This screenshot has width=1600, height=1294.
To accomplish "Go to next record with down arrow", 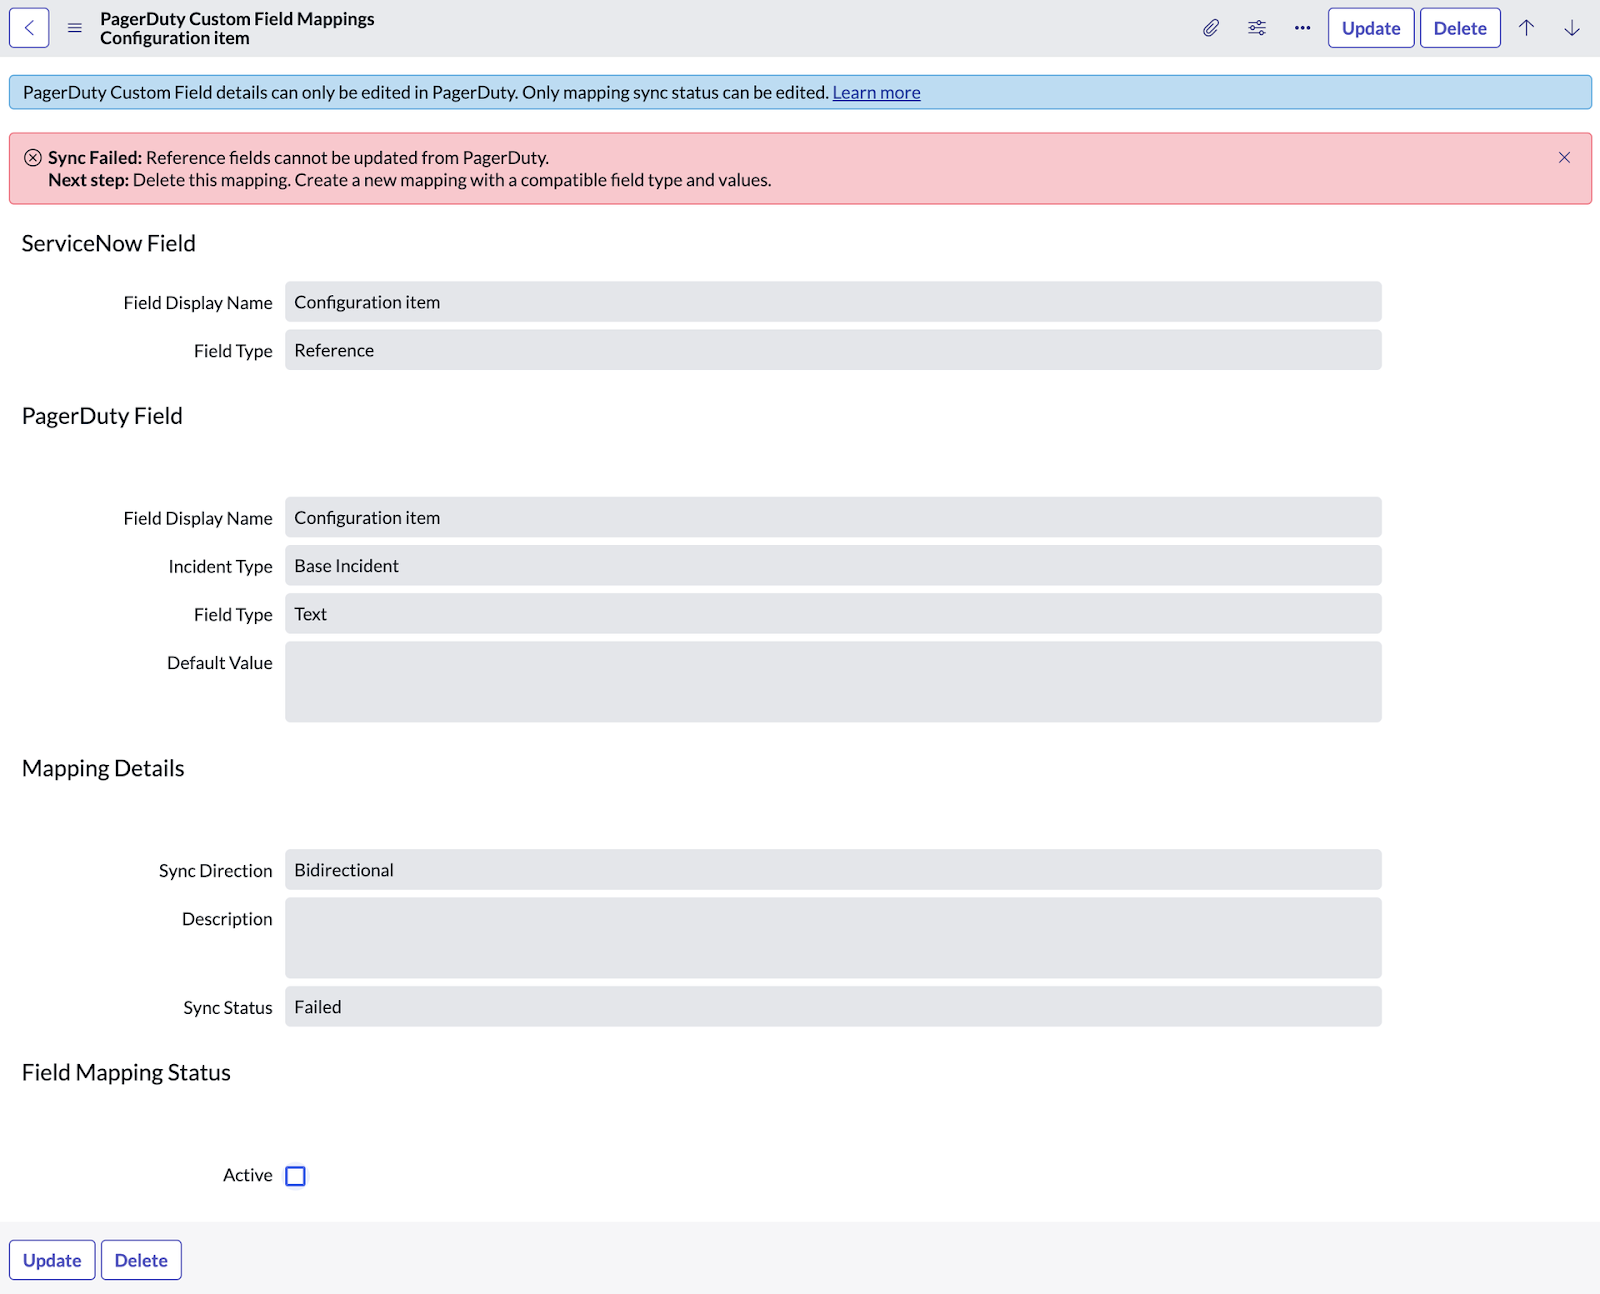I will click(1572, 28).
